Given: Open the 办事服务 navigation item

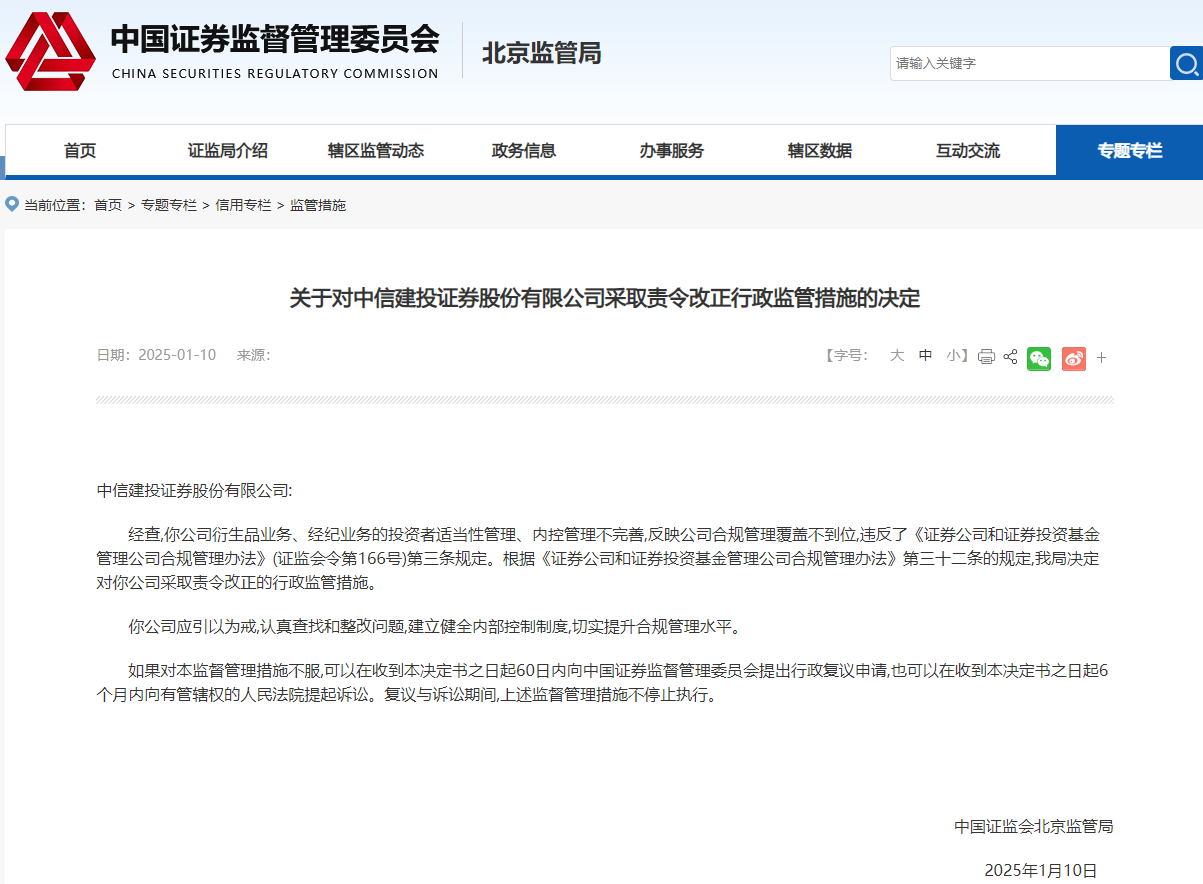Looking at the screenshot, I should coord(672,151).
